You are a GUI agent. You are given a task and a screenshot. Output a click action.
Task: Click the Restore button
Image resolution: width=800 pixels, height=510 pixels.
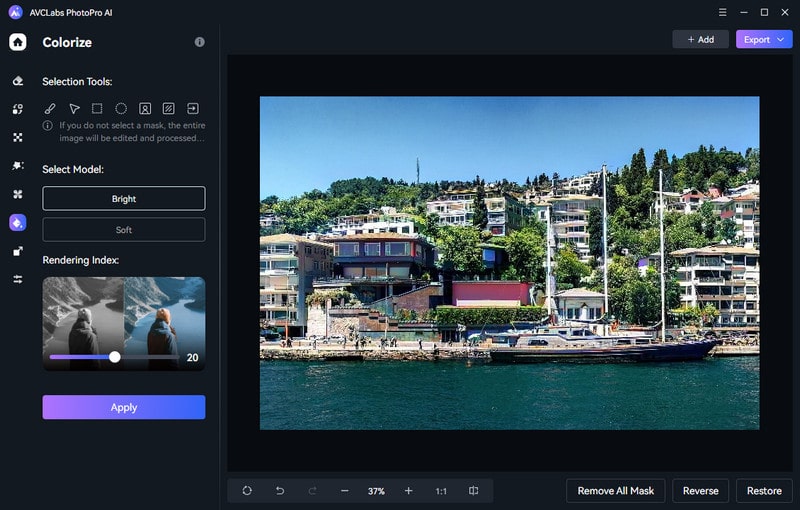coord(764,491)
